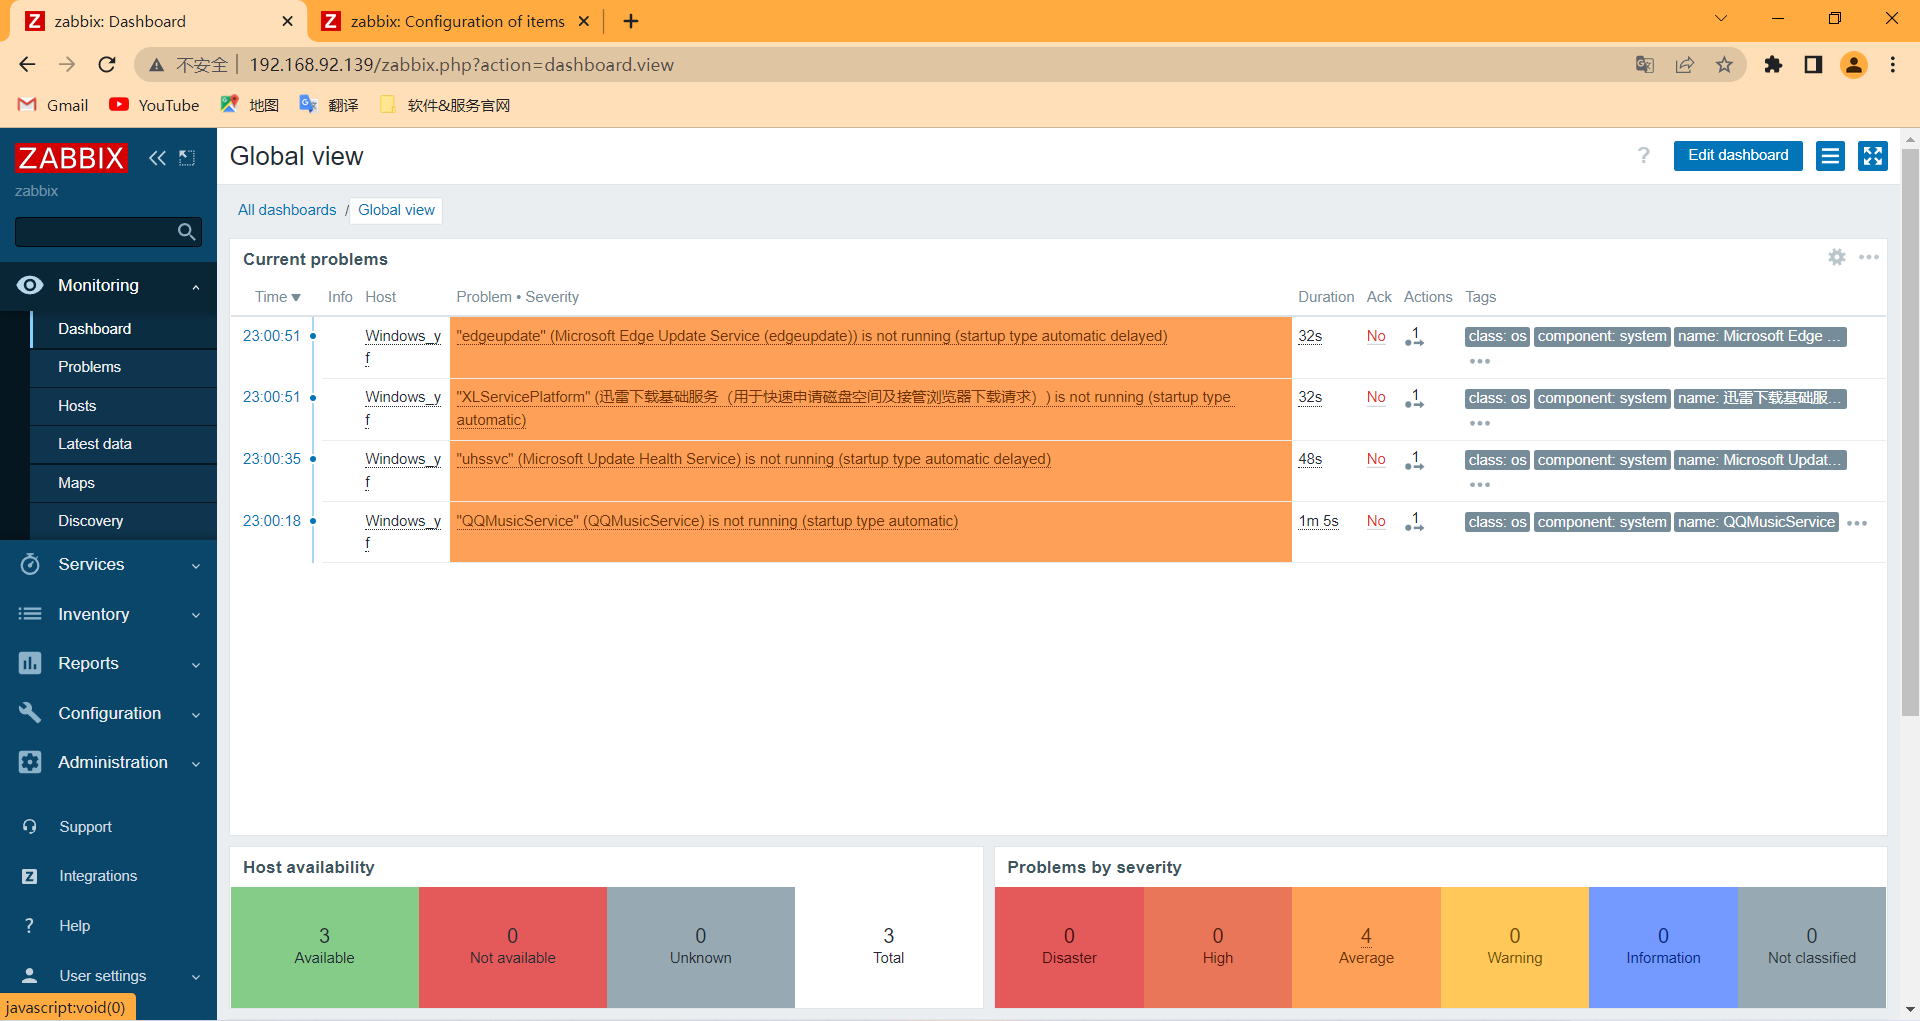Image resolution: width=1920 pixels, height=1021 pixels.
Task: Hide the sidebar using the small square icon
Action: click(x=187, y=158)
